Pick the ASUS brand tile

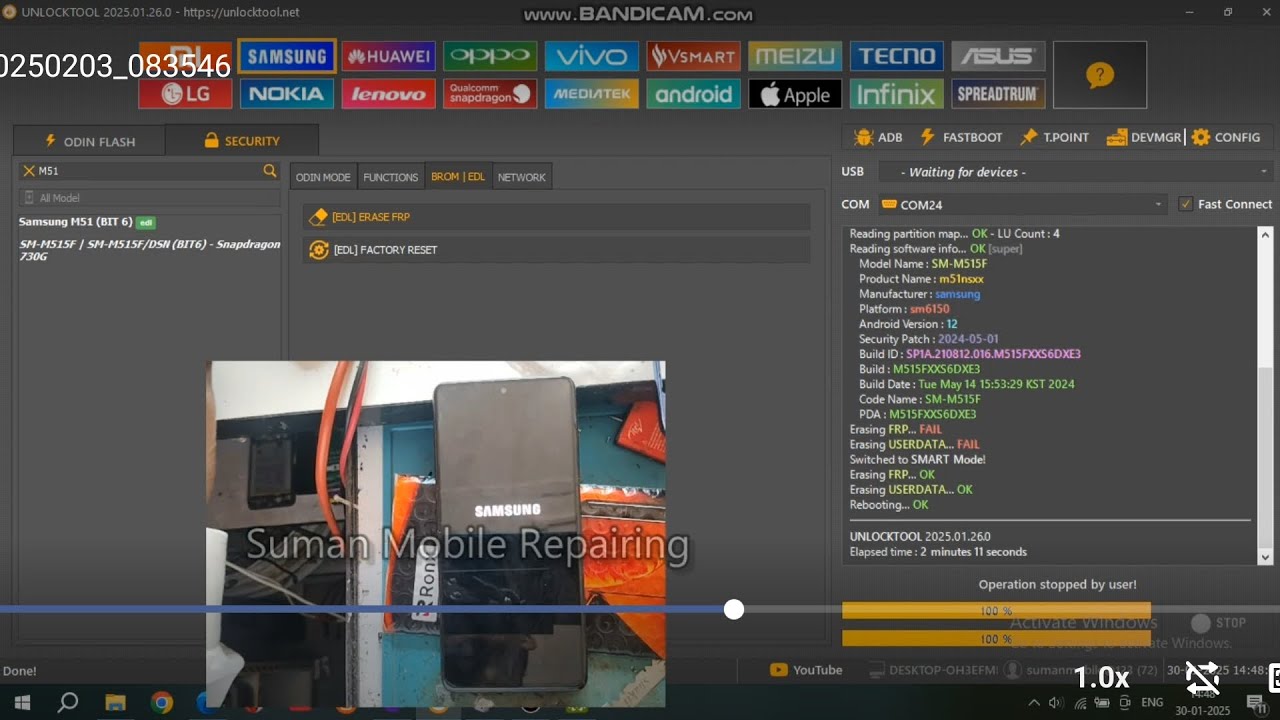click(998, 56)
